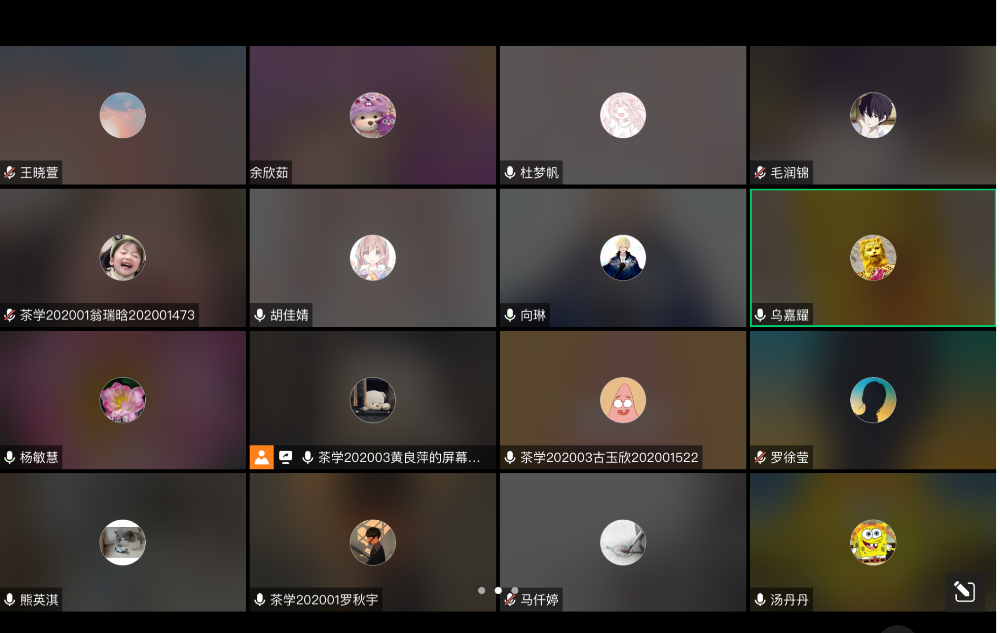
Task: Select 杨敏慧's pink flower avatar
Action: coord(123,400)
